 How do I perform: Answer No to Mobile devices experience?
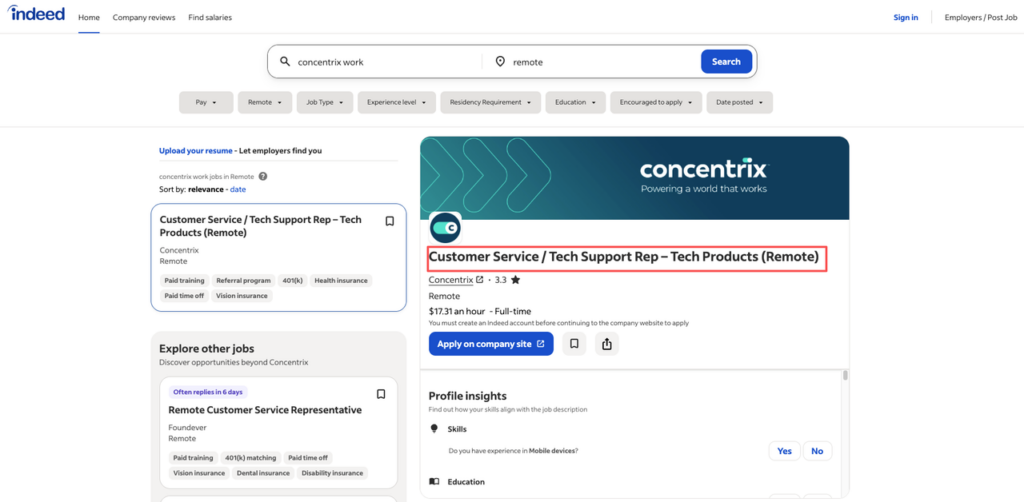[817, 451]
